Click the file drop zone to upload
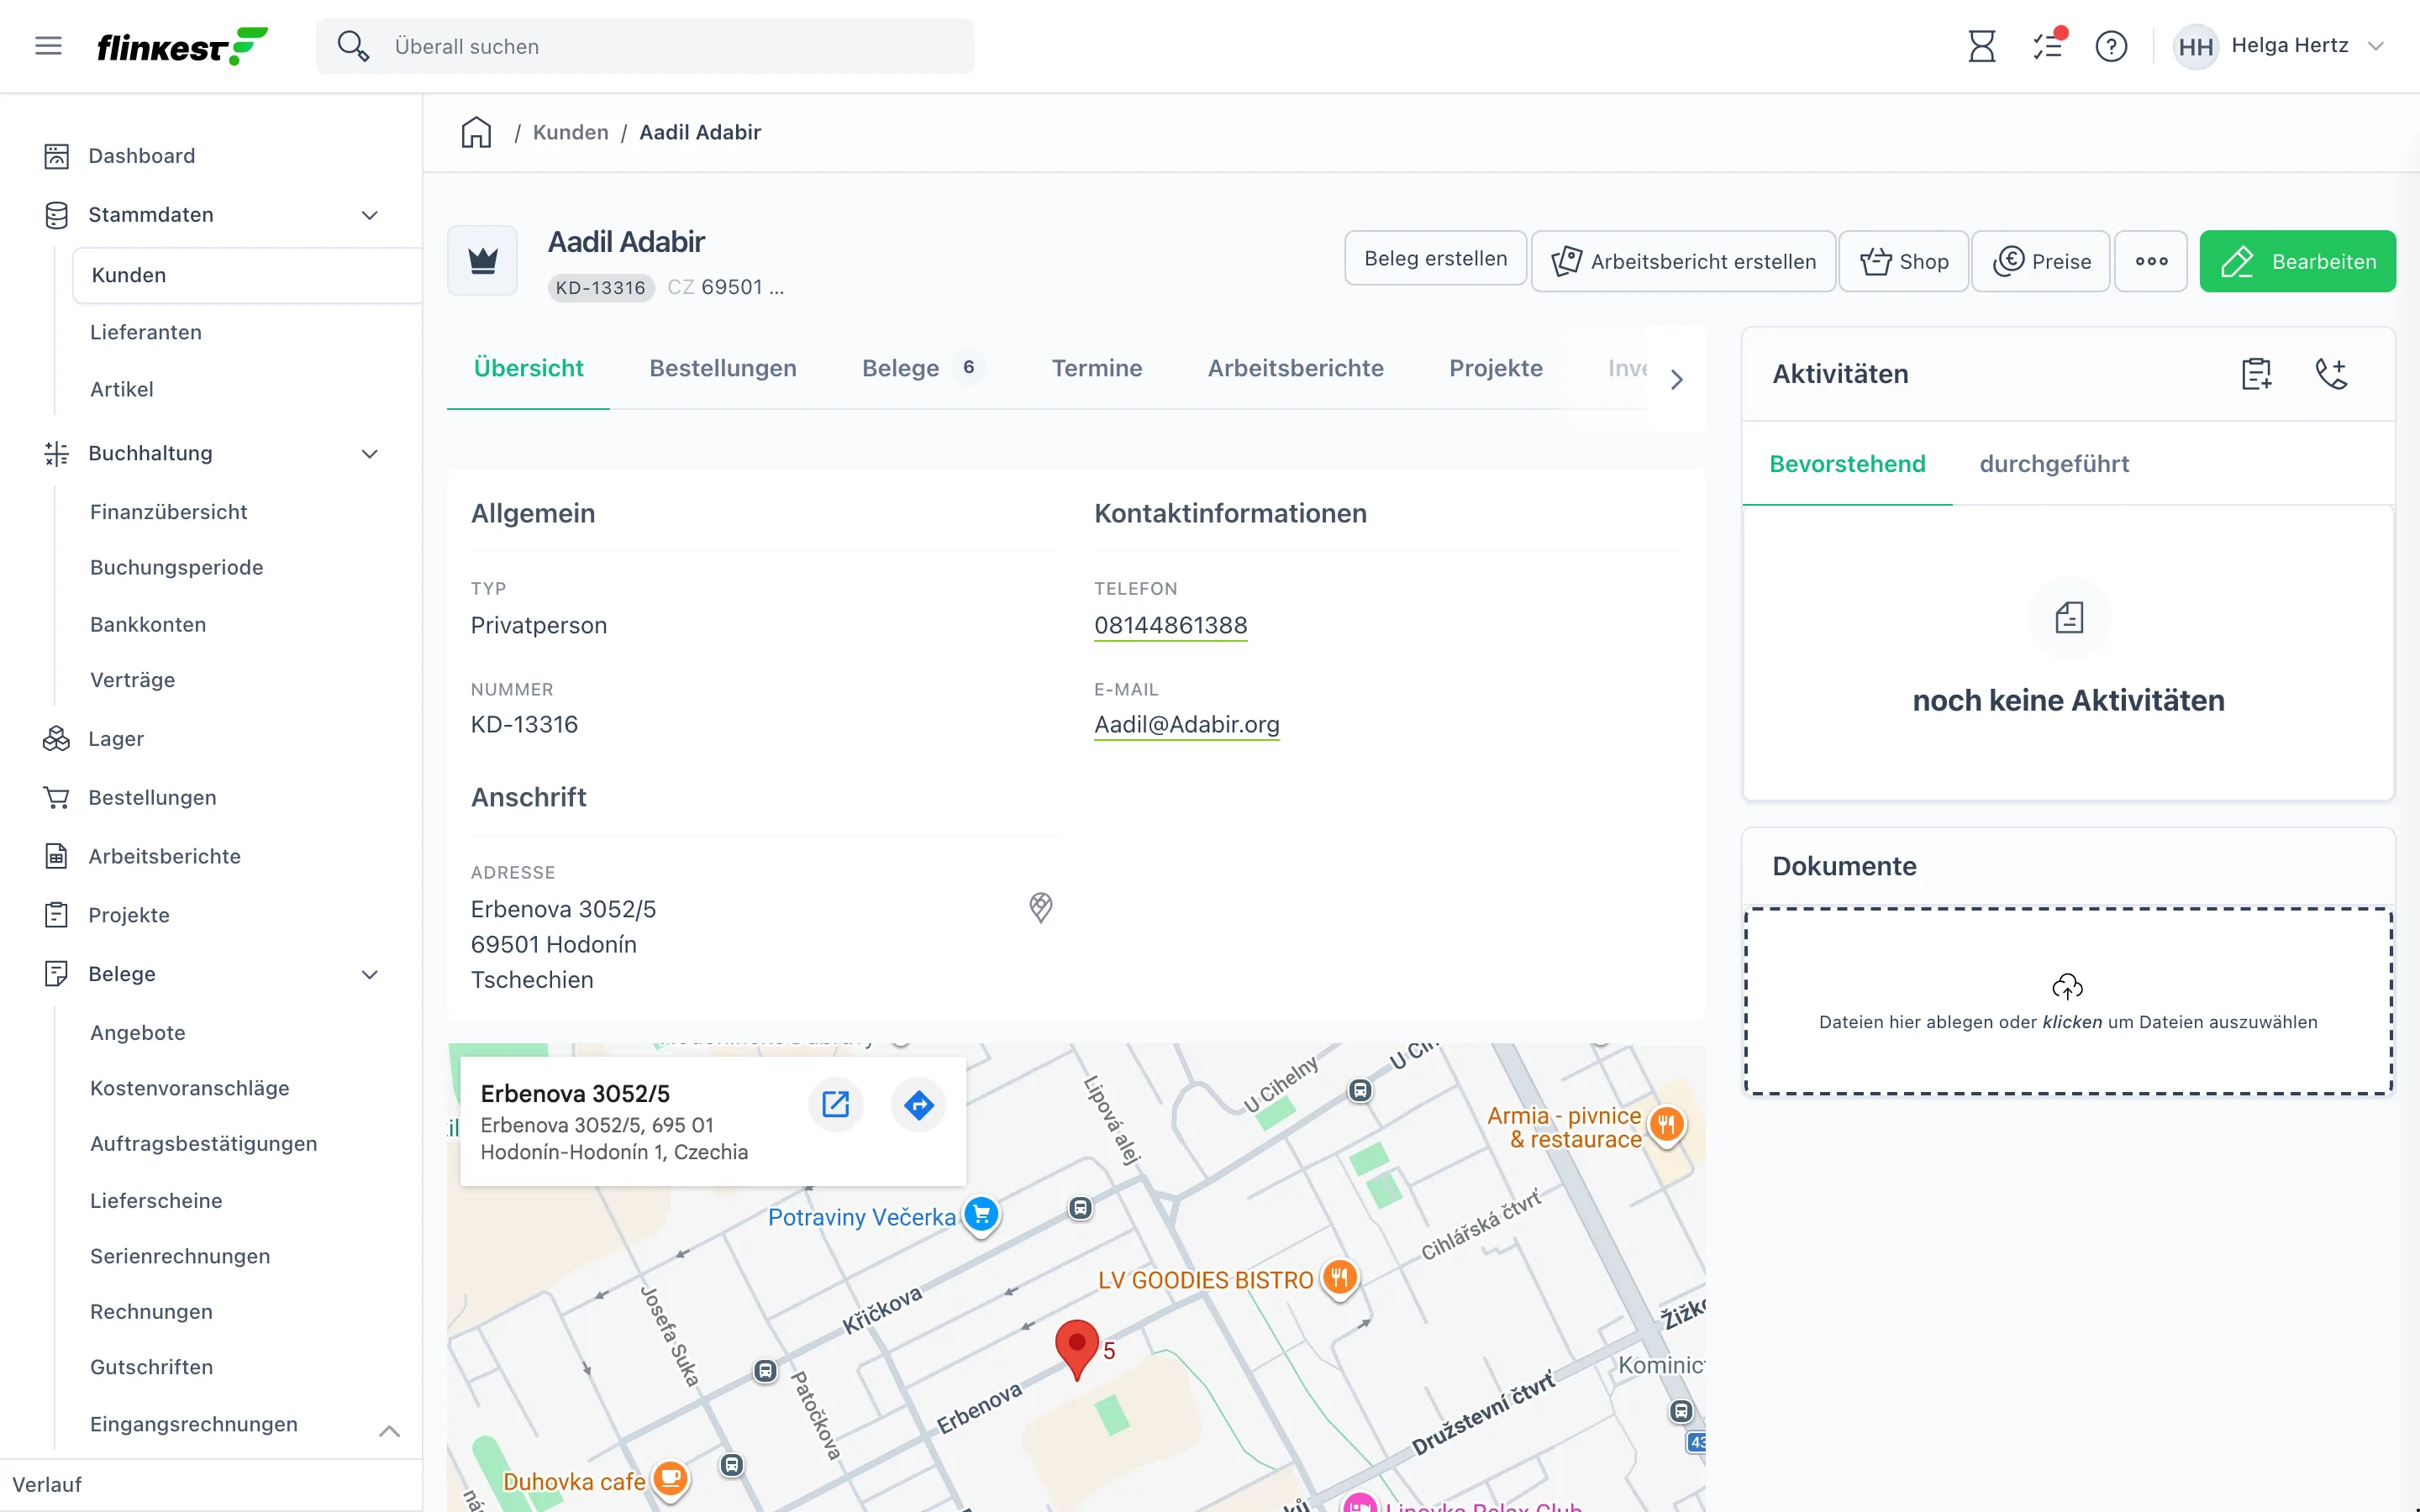The width and height of the screenshot is (2420, 1512). click(2068, 1001)
